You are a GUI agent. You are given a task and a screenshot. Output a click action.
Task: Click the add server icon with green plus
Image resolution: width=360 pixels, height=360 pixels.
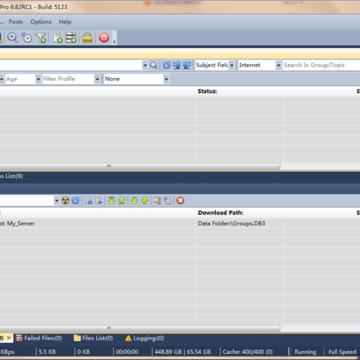tap(71, 37)
